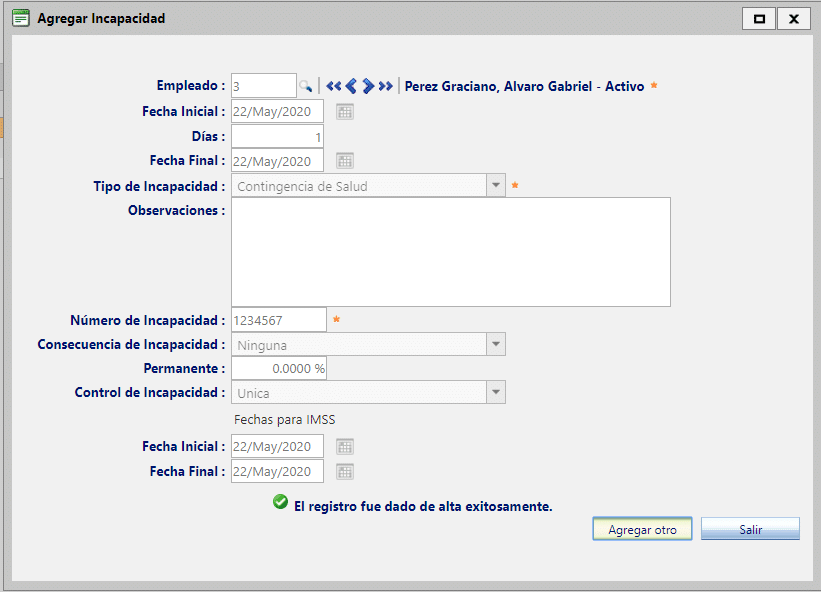The width and height of the screenshot is (821, 592).
Task: Go to first employee record
Action: point(334,86)
